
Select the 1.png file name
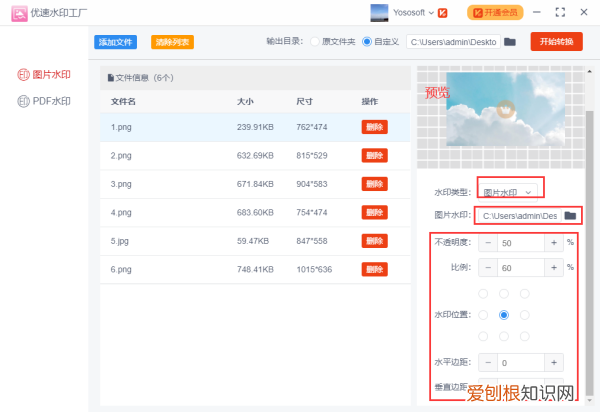point(121,127)
